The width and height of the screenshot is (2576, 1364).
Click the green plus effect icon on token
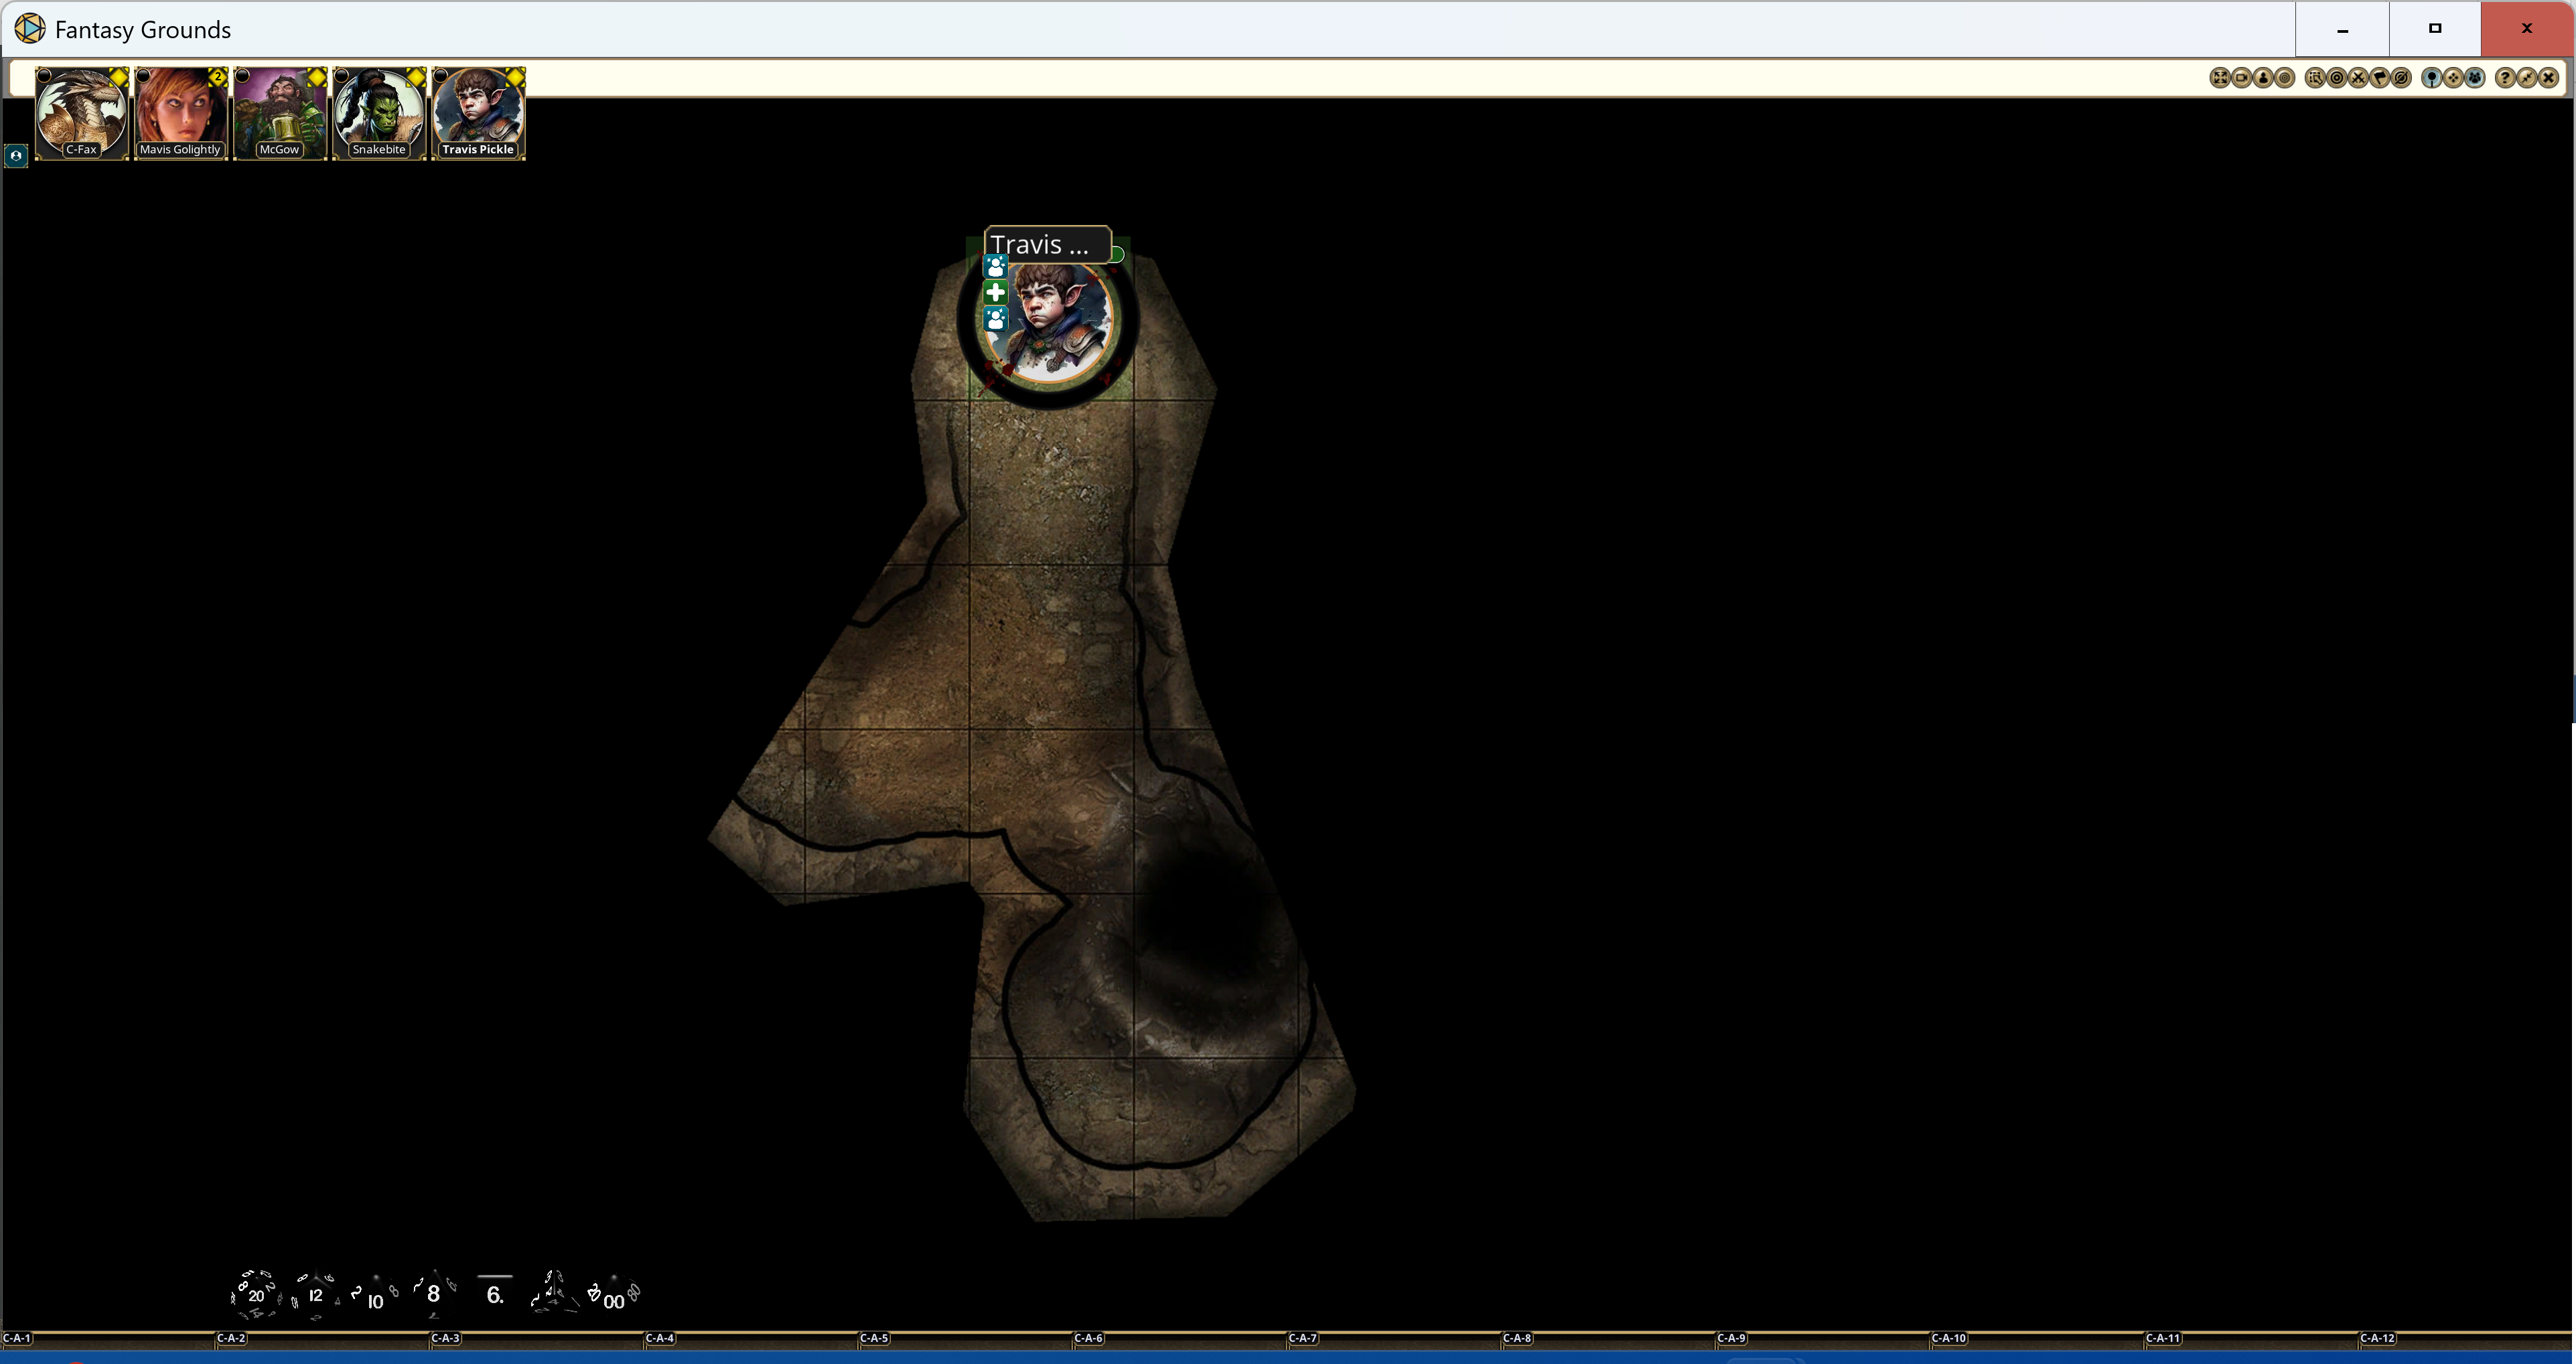[995, 292]
